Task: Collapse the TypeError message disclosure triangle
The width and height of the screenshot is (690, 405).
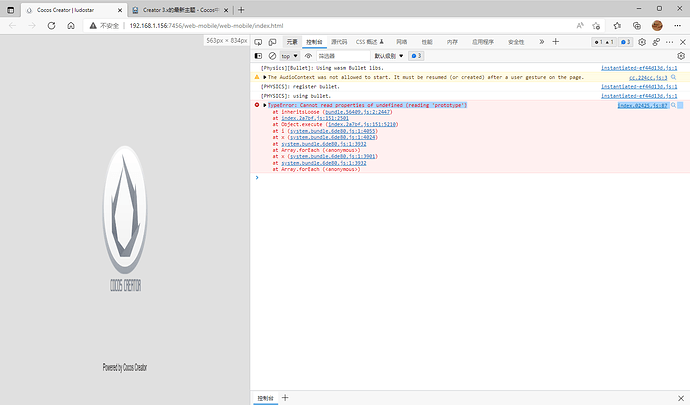Action: coord(264,105)
